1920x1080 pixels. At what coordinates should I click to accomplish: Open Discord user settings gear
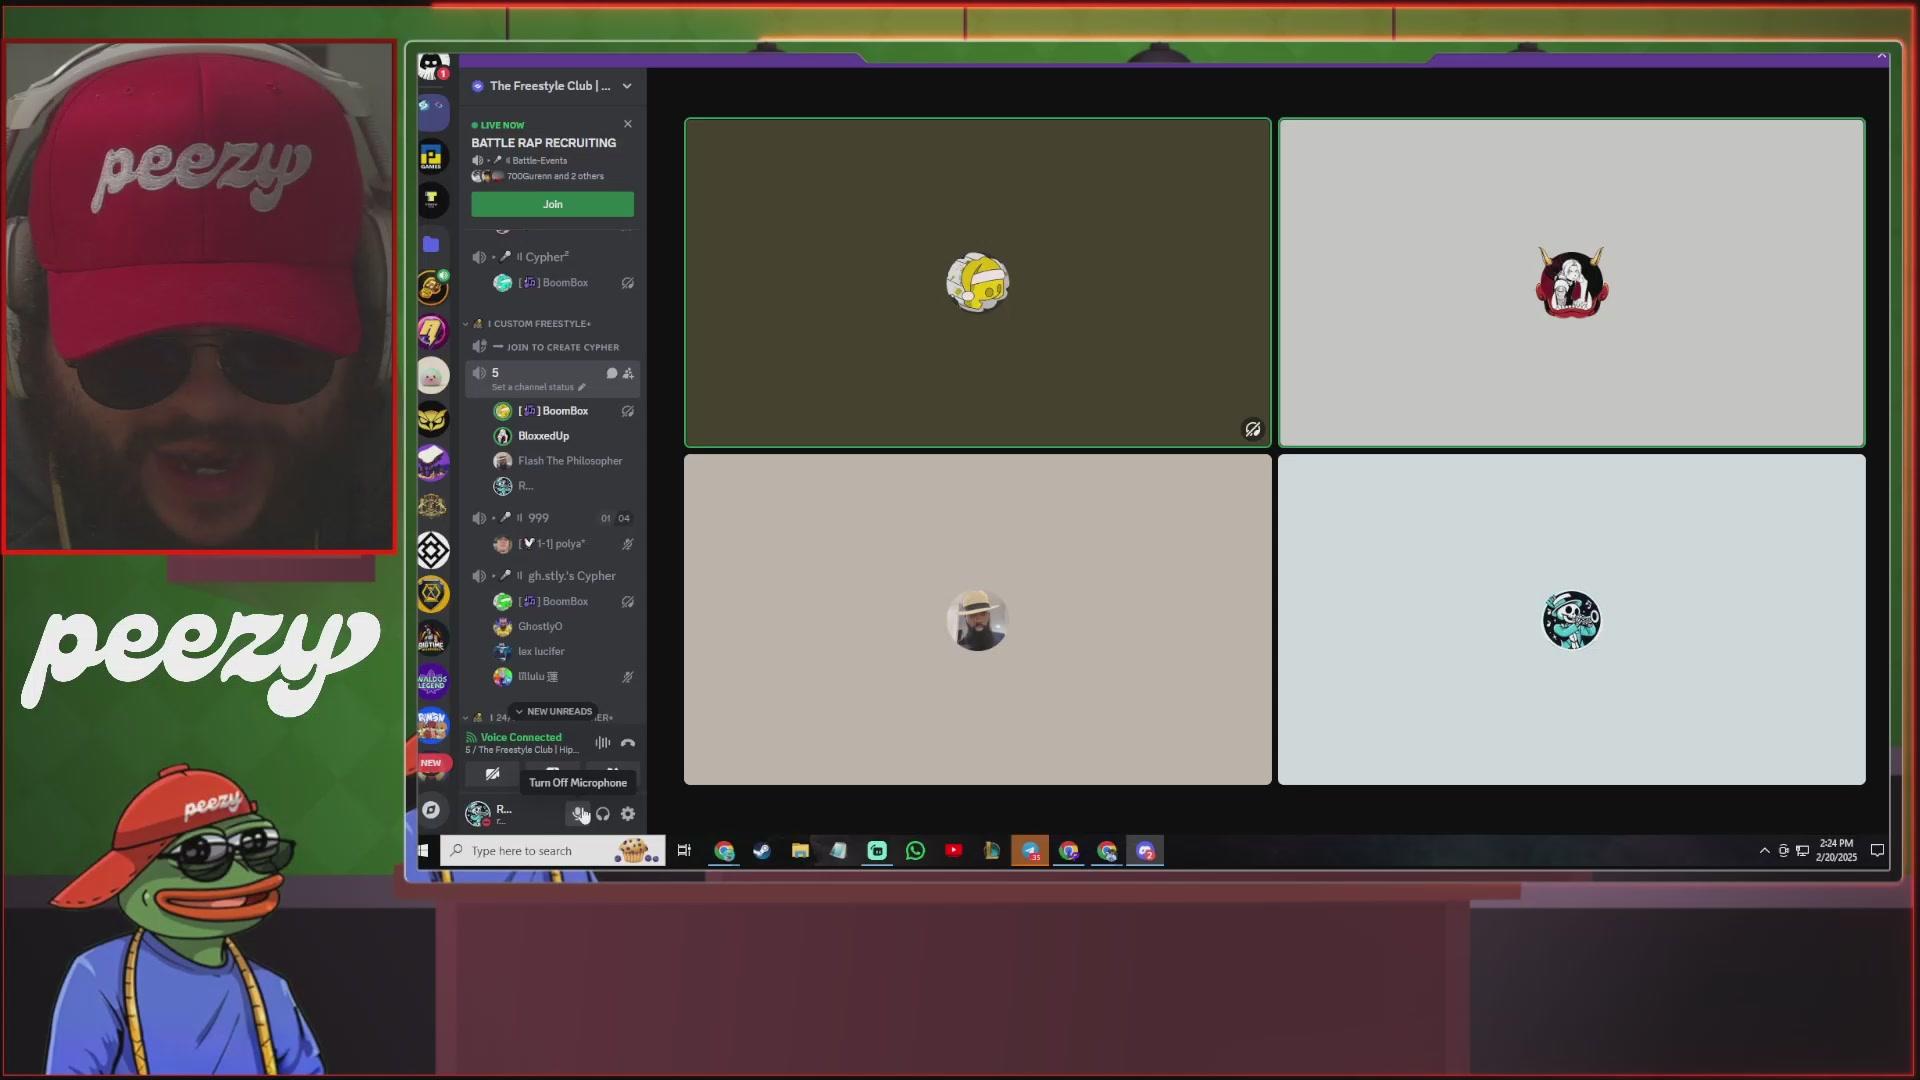point(628,814)
